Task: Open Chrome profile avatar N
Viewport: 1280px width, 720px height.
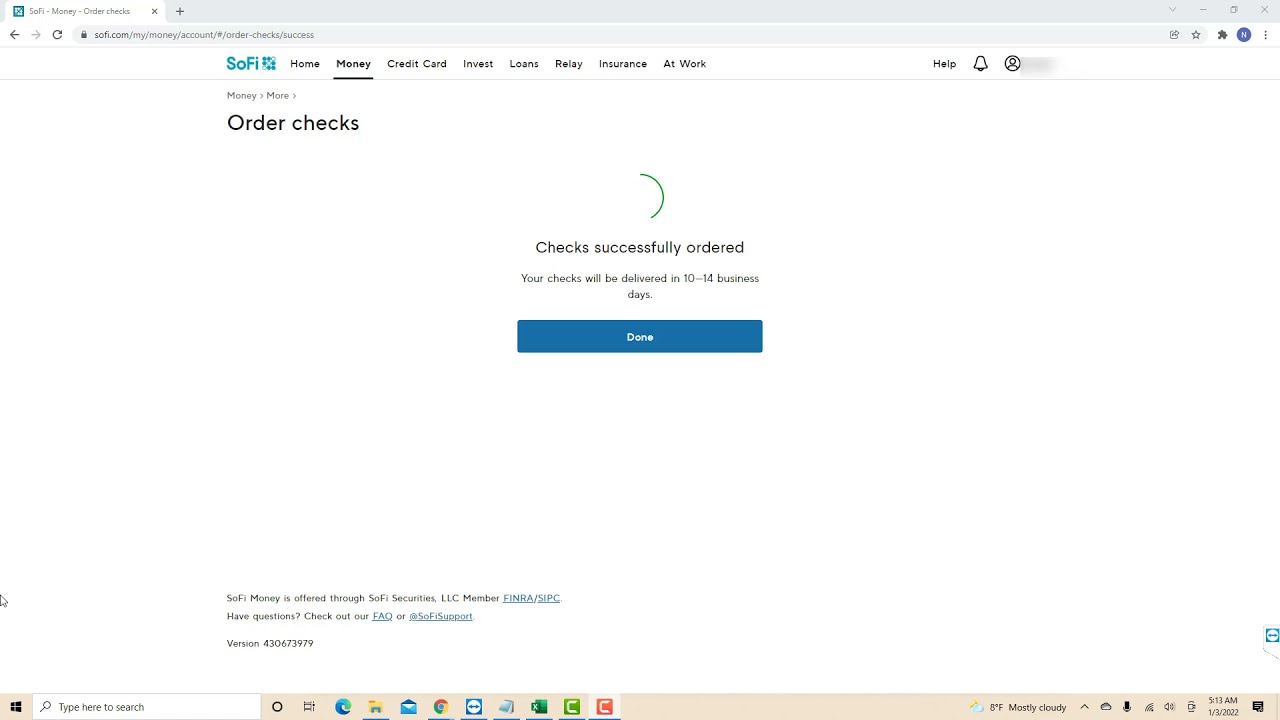Action: (1244, 34)
